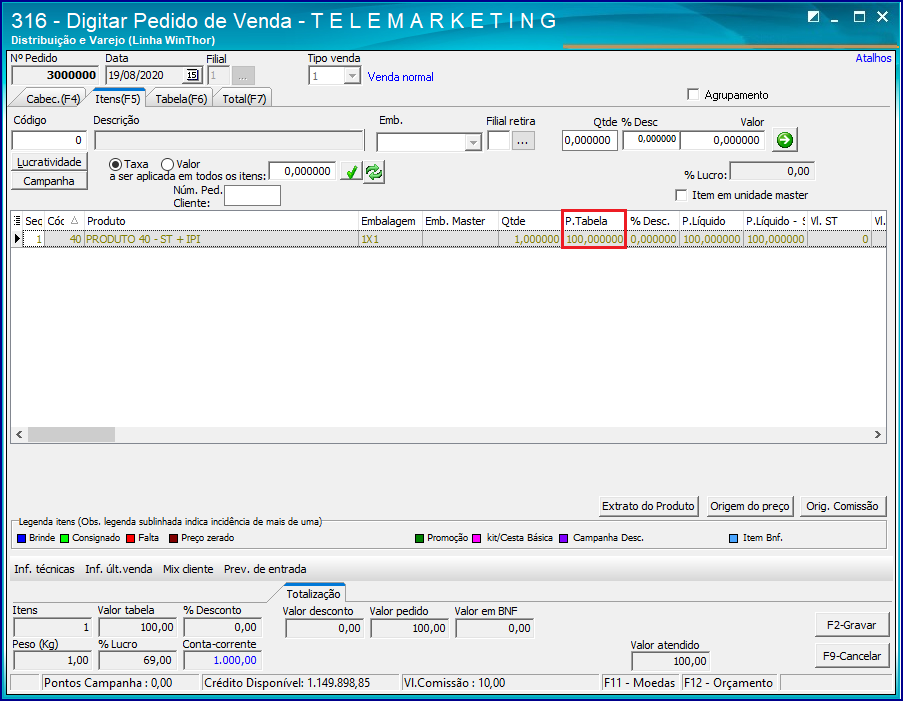Open Inf. técnicas section
This screenshot has height=701, width=903.
44,569
